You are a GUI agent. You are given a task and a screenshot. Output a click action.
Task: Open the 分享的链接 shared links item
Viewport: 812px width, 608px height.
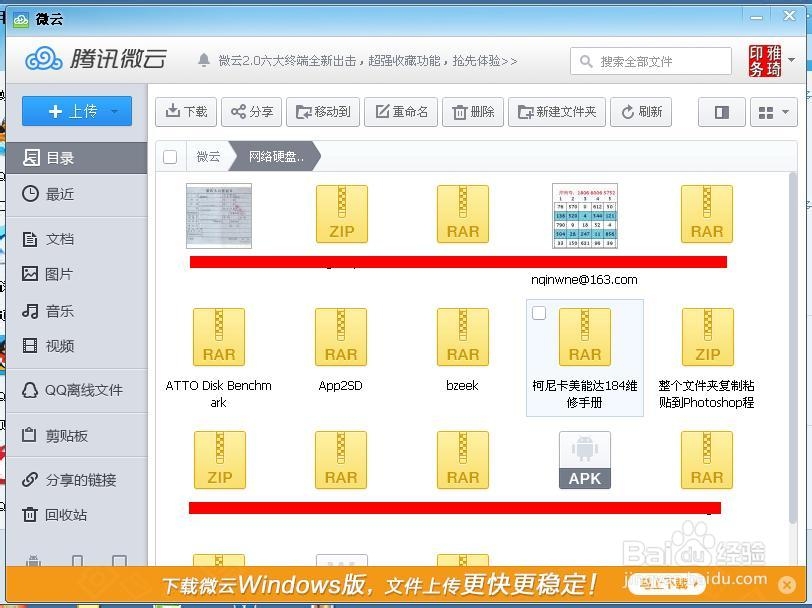coord(77,480)
